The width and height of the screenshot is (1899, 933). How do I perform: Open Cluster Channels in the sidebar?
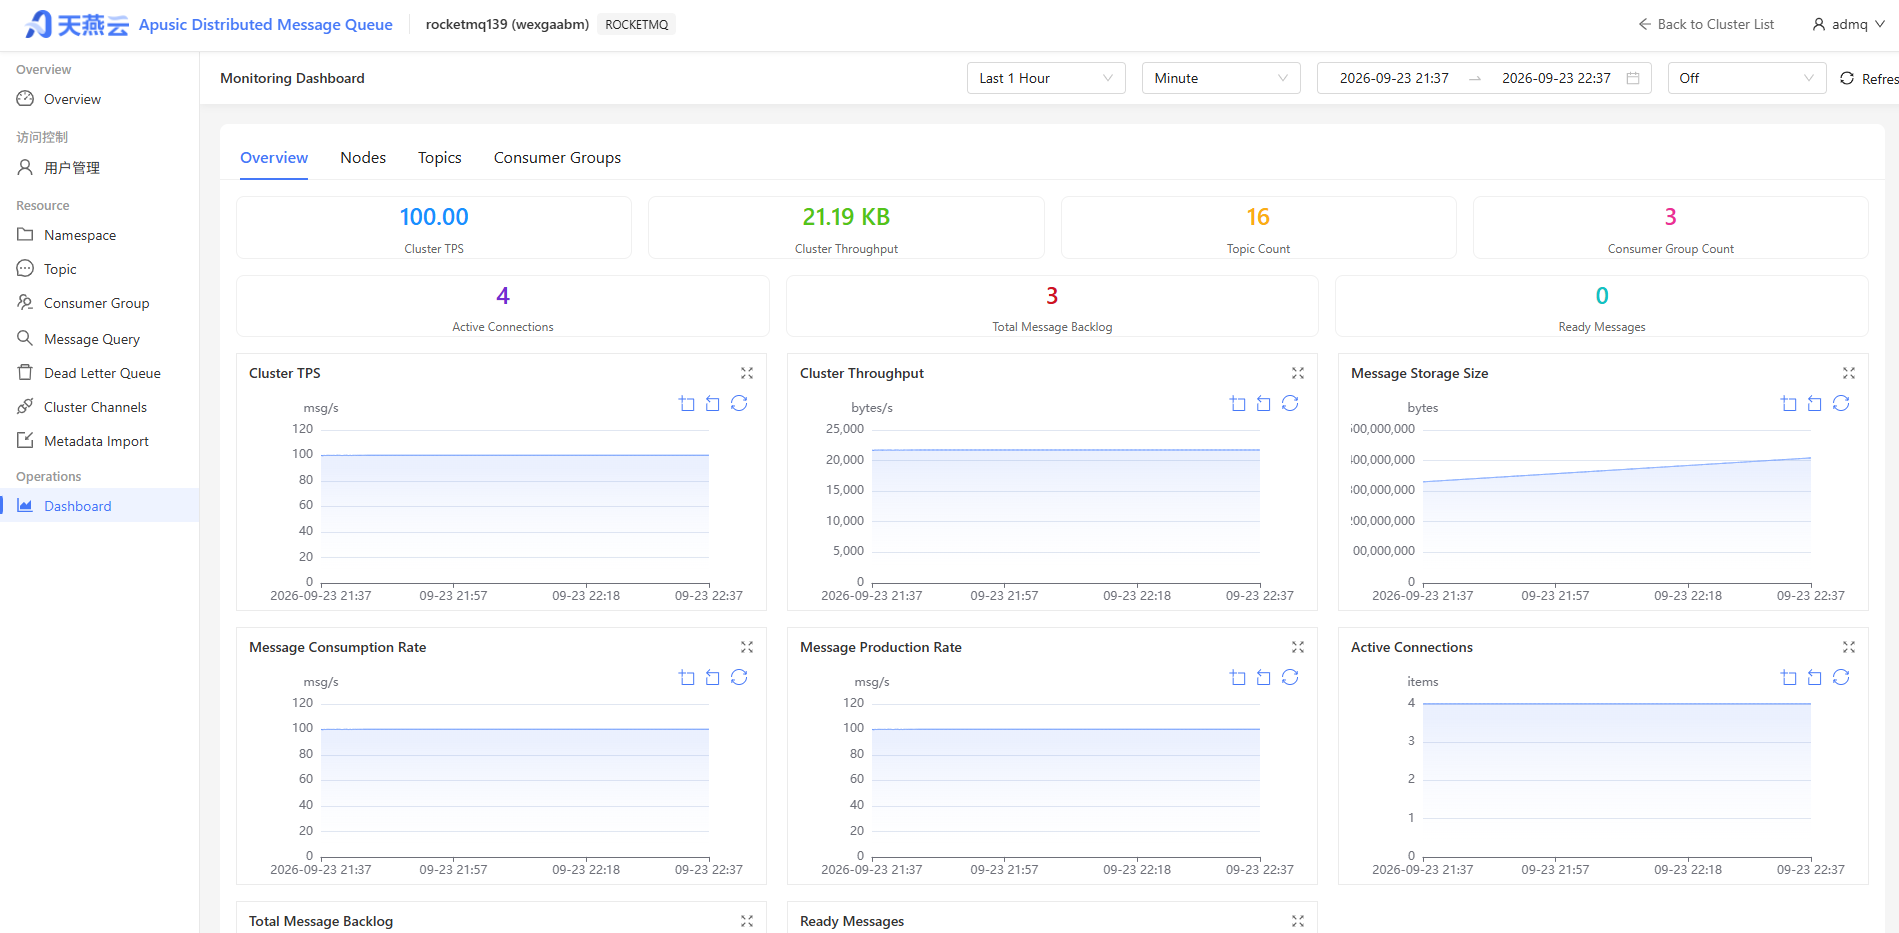pyautogui.click(x=100, y=407)
